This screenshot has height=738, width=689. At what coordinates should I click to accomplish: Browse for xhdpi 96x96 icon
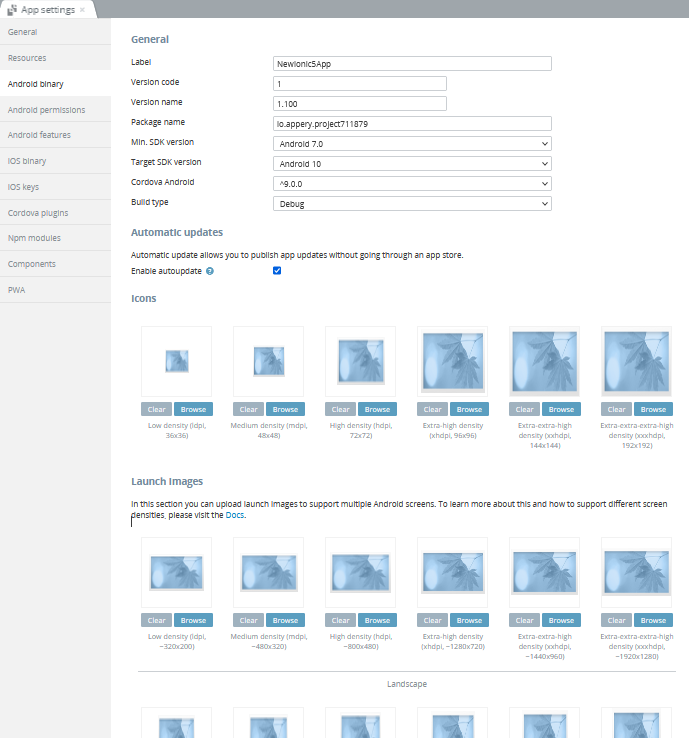(469, 409)
